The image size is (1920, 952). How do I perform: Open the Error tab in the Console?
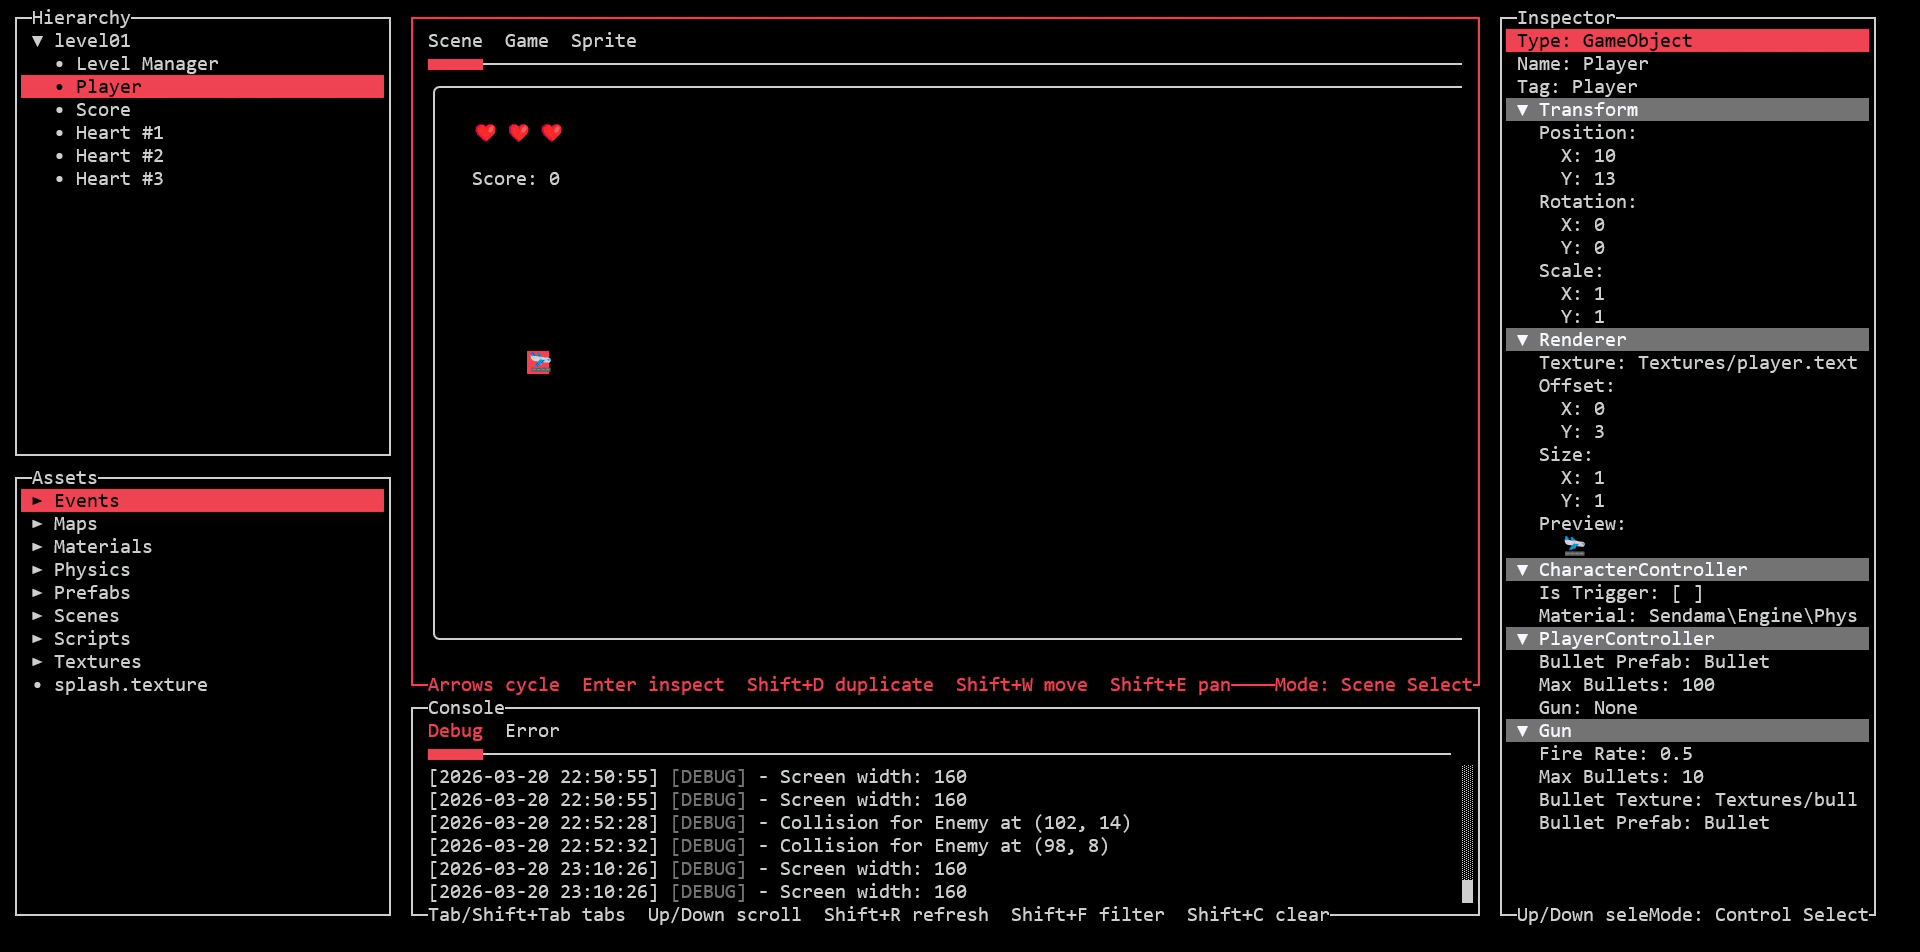(x=532, y=730)
